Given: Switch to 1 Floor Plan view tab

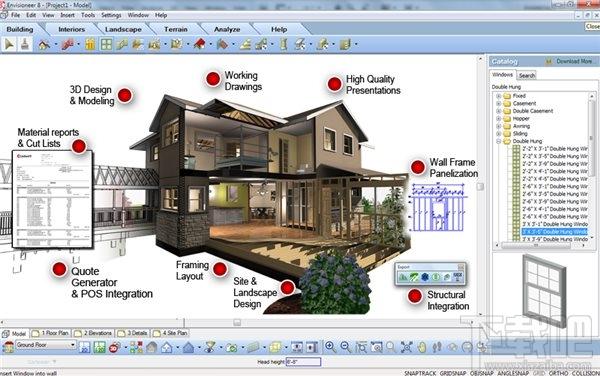Looking at the screenshot, I should point(51,333).
